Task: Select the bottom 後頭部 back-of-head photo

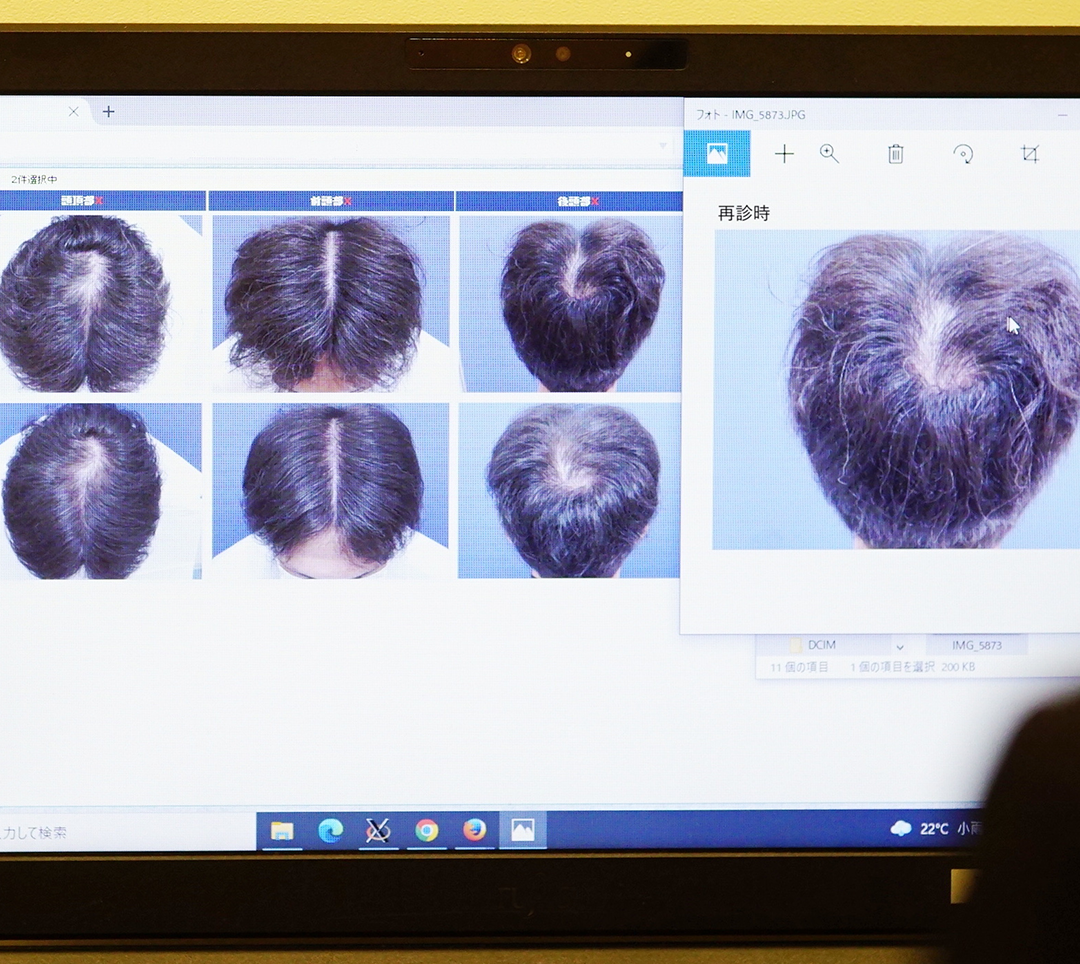Action: click(569, 490)
